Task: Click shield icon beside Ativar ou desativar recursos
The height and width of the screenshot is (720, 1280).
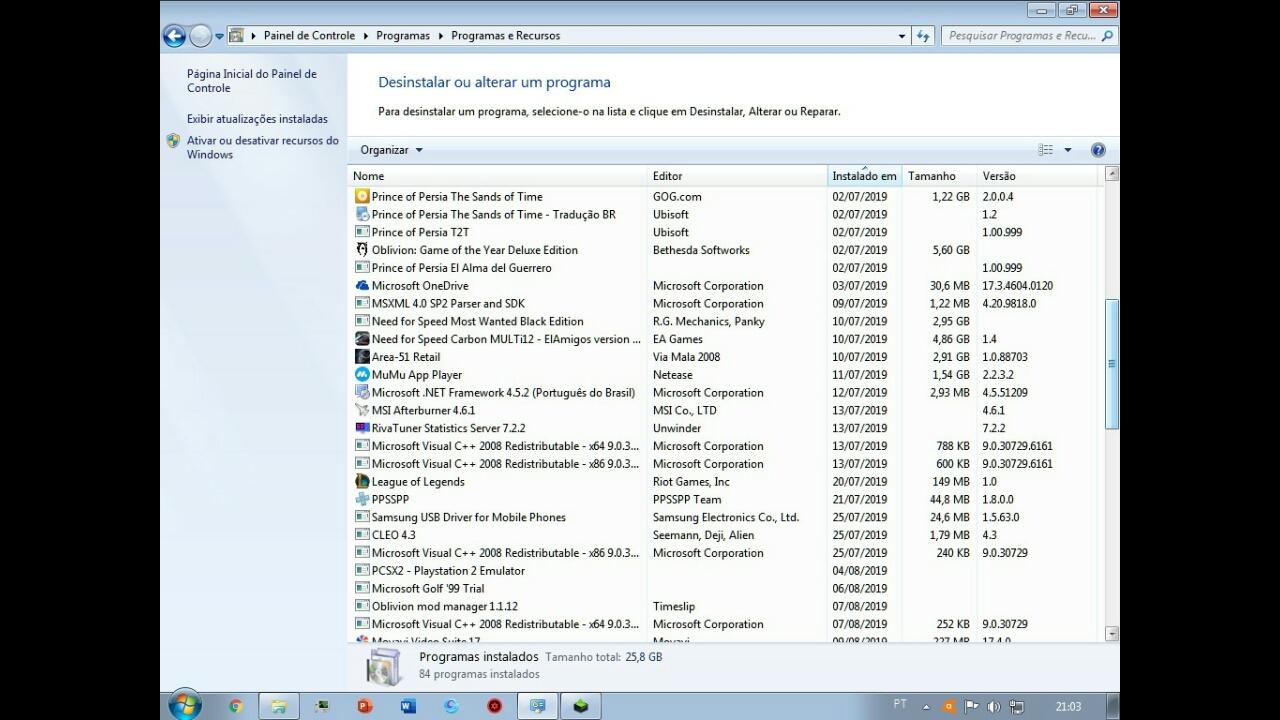Action: pos(174,141)
